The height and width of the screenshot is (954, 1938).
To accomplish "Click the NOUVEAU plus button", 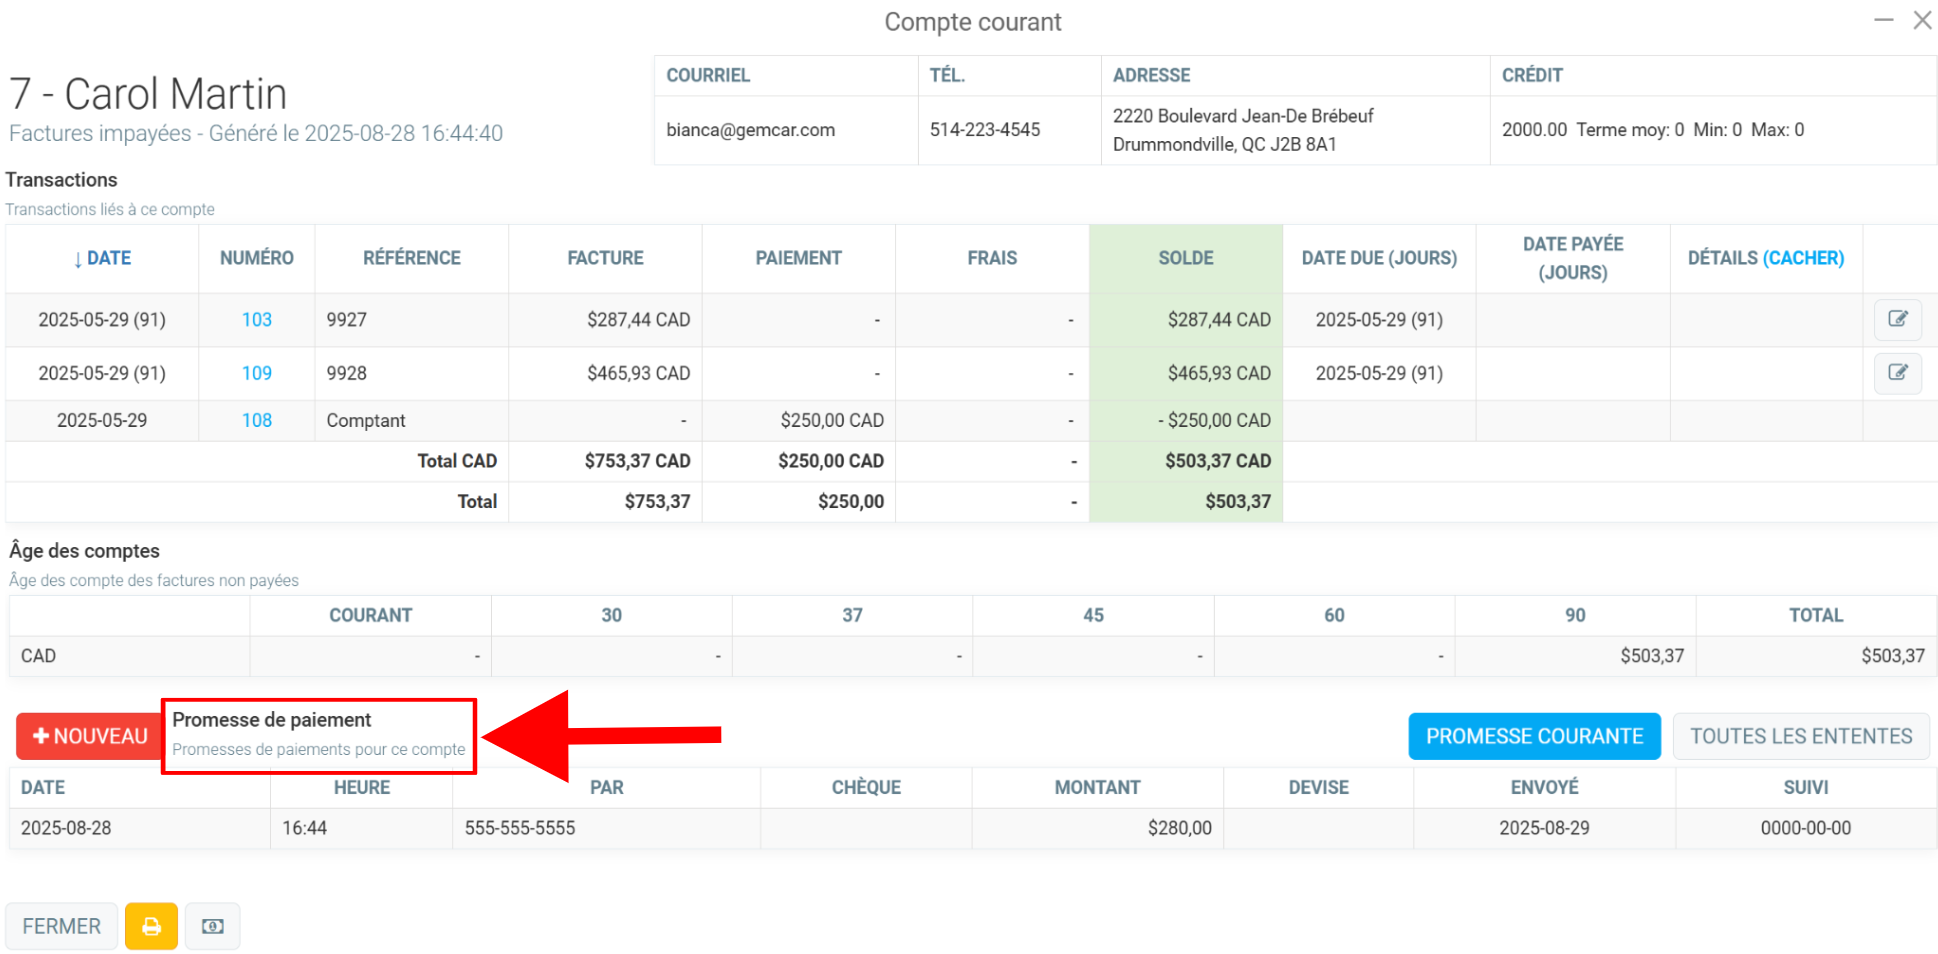I will tap(90, 736).
